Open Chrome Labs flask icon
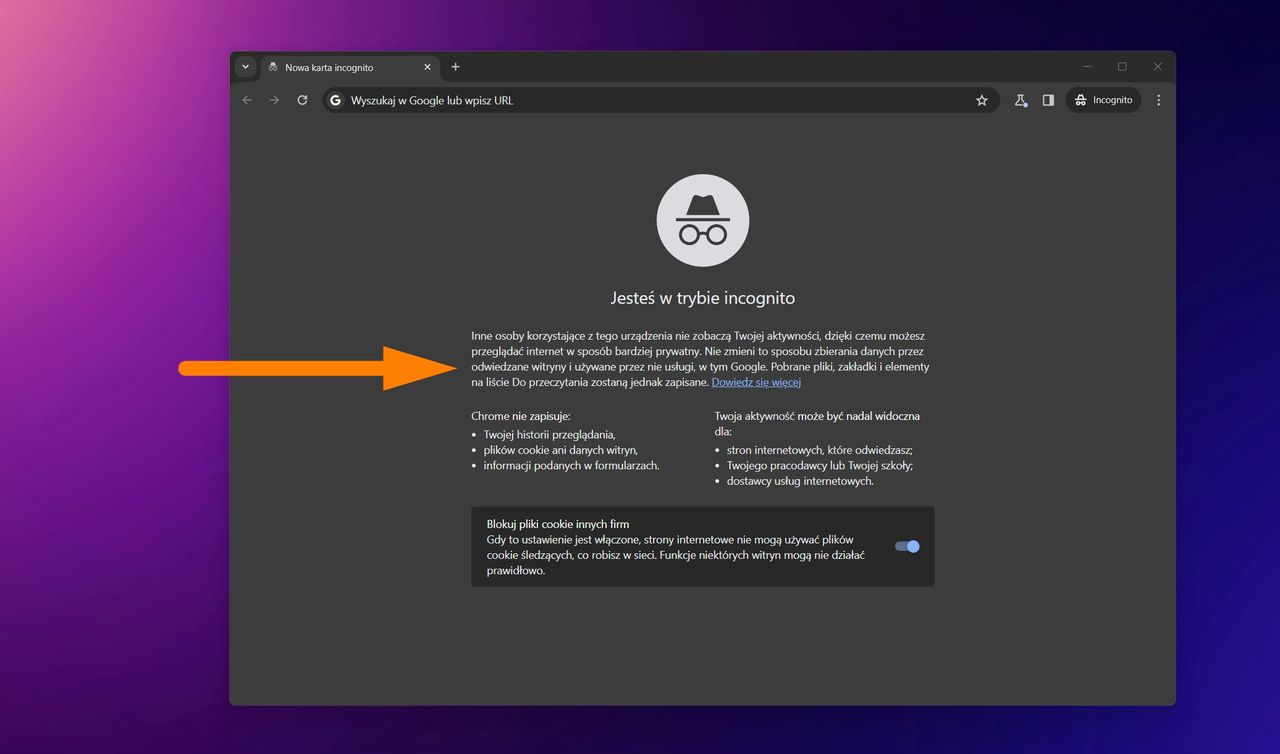 tap(1020, 100)
